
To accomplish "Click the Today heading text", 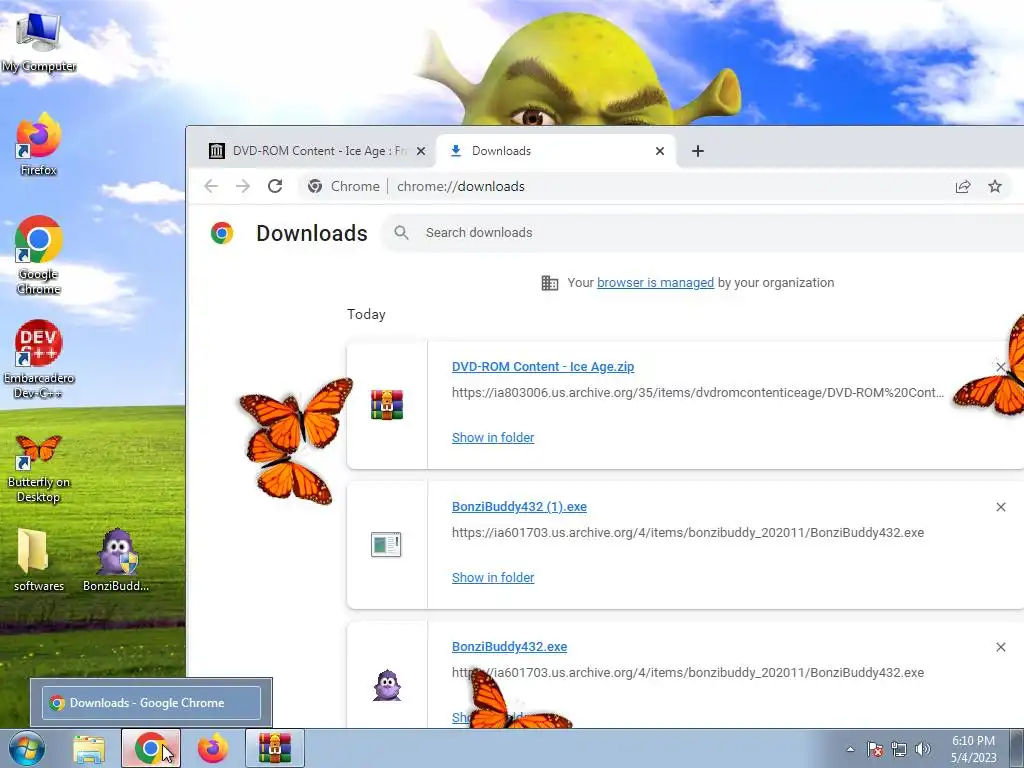I will tap(366, 314).
